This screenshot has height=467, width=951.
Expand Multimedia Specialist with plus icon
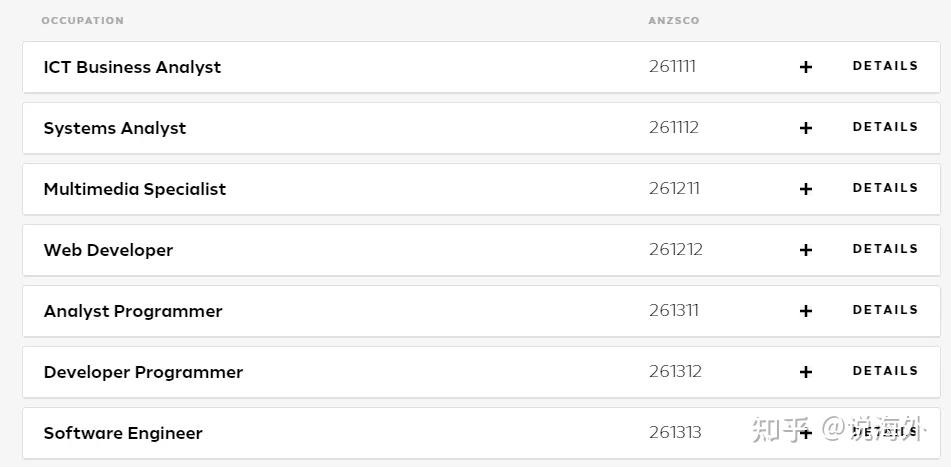[x=806, y=189]
